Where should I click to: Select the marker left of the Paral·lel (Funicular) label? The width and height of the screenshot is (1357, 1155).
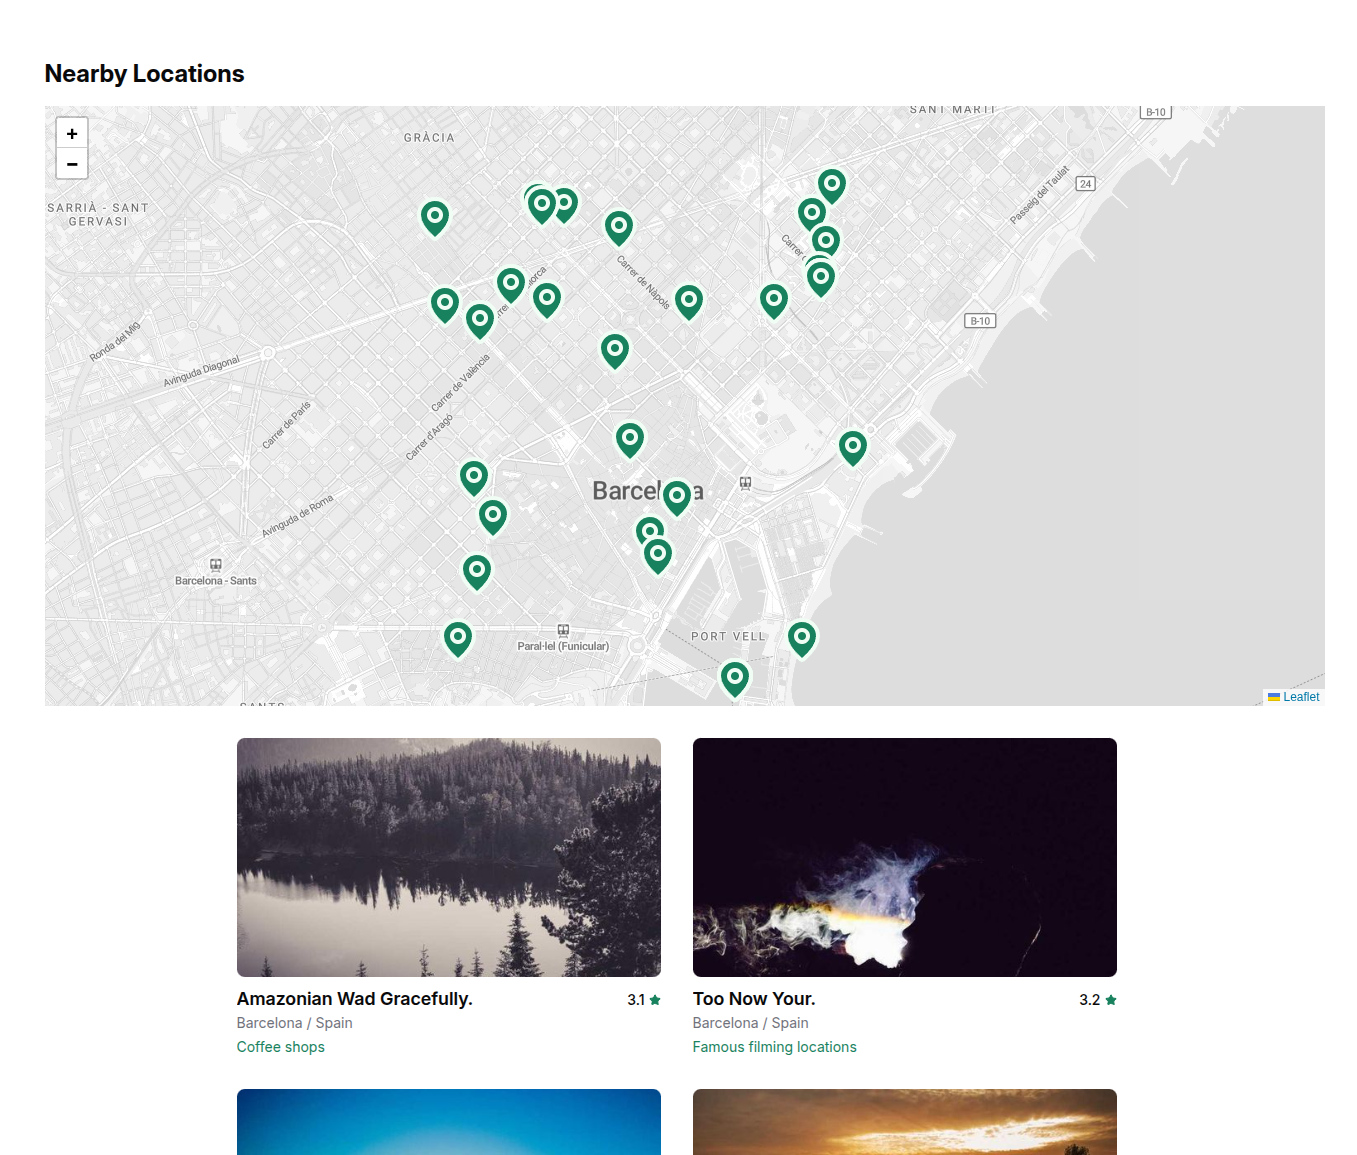(x=458, y=638)
